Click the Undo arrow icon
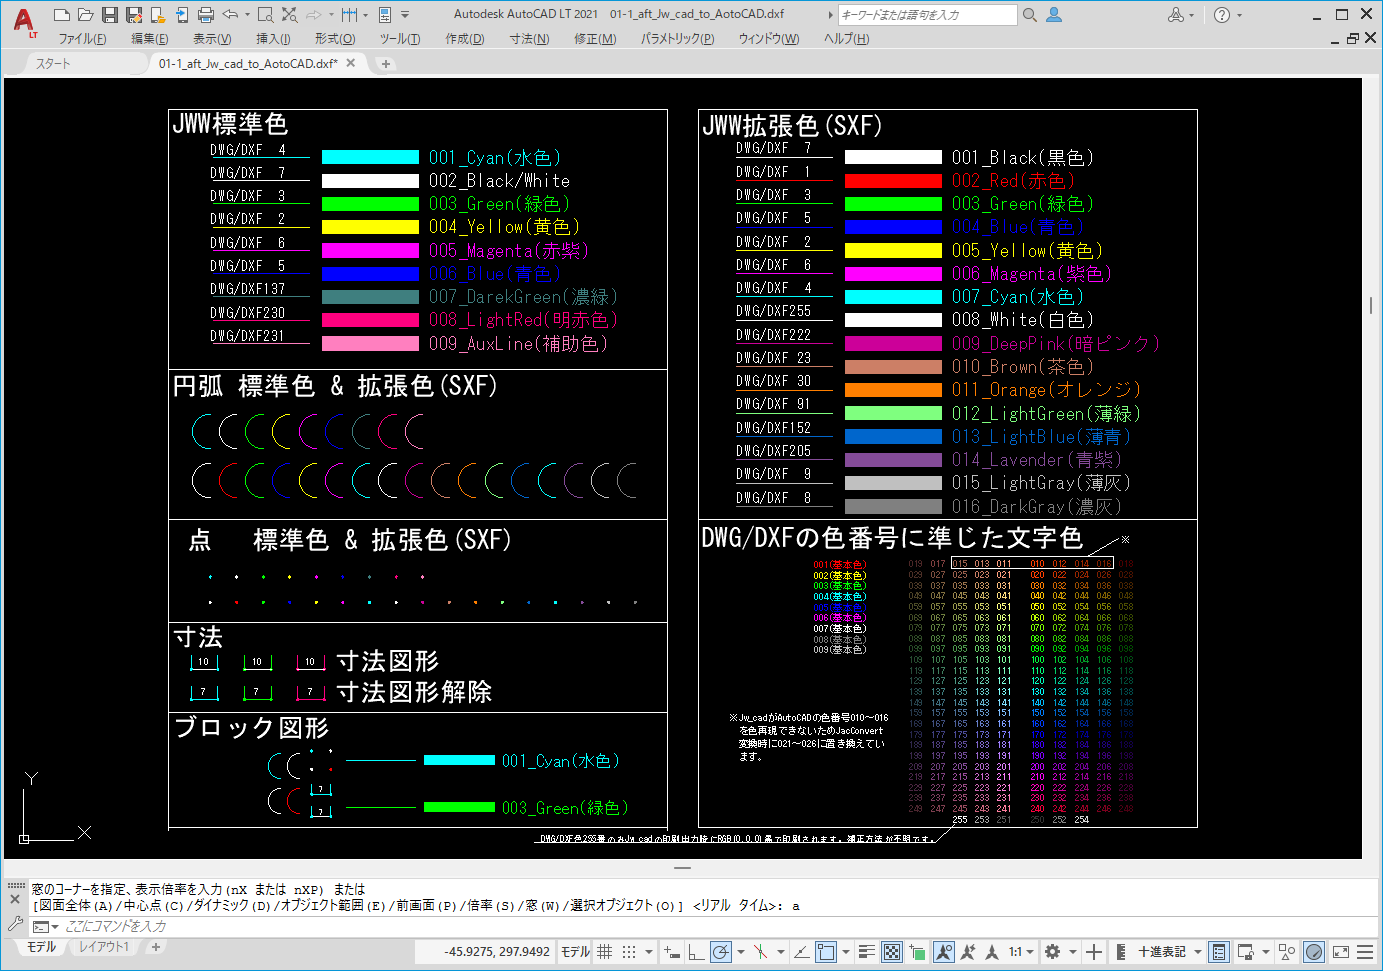Viewport: 1383px width, 971px height. click(231, 15)
